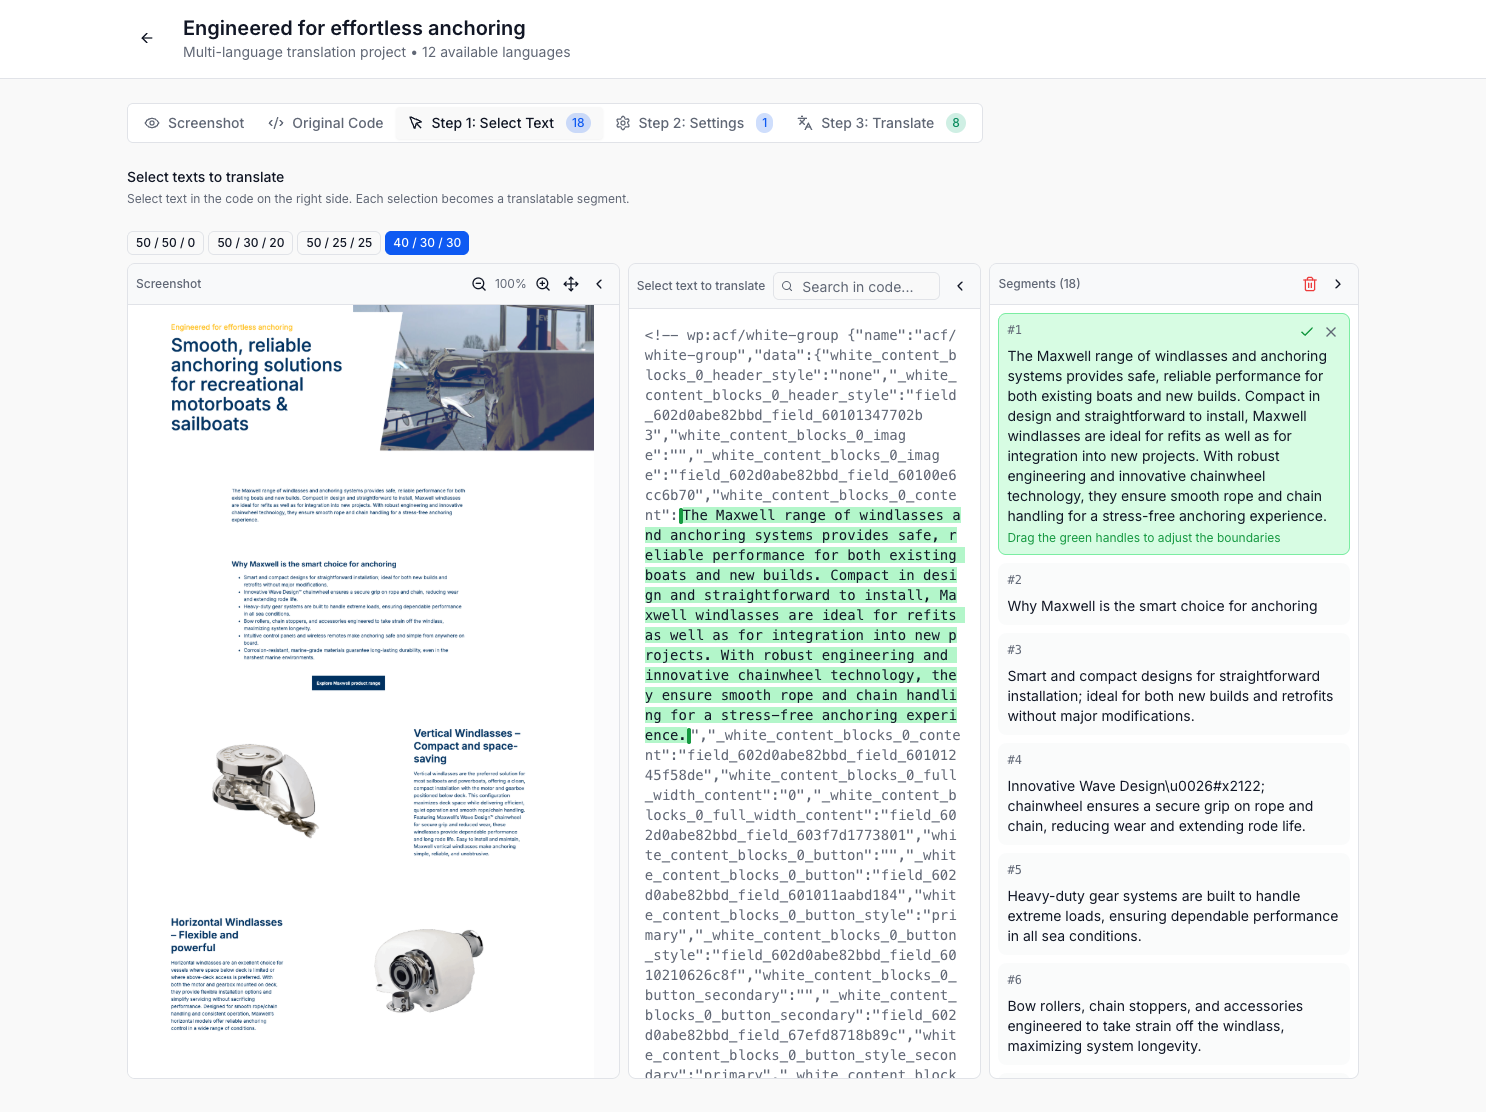Focus the Search in code field

857,286
